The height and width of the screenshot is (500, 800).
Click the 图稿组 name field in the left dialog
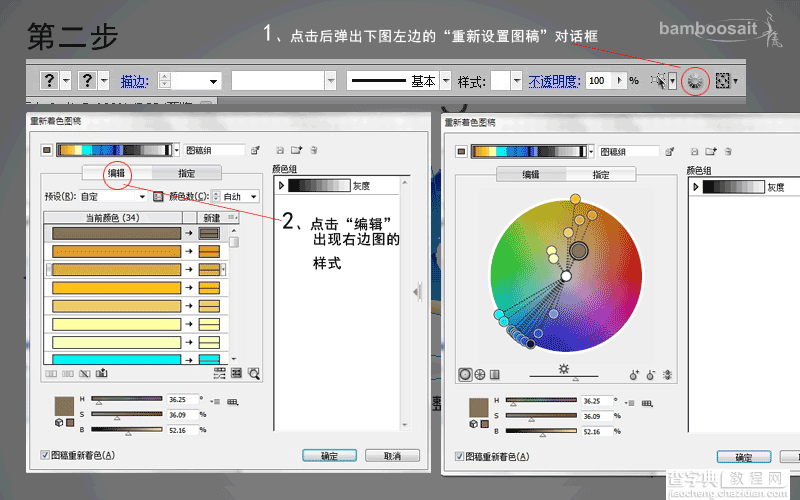214,150
